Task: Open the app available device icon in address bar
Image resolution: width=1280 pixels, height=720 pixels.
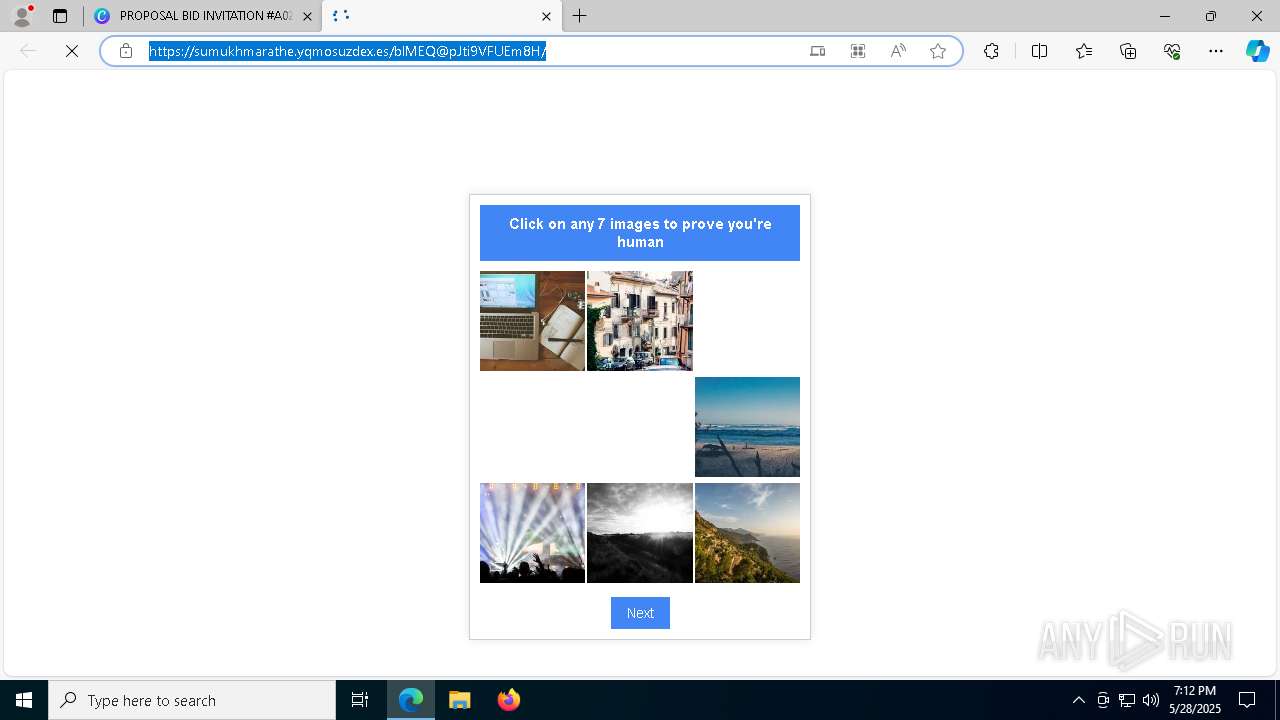Action: click(817, 51)
